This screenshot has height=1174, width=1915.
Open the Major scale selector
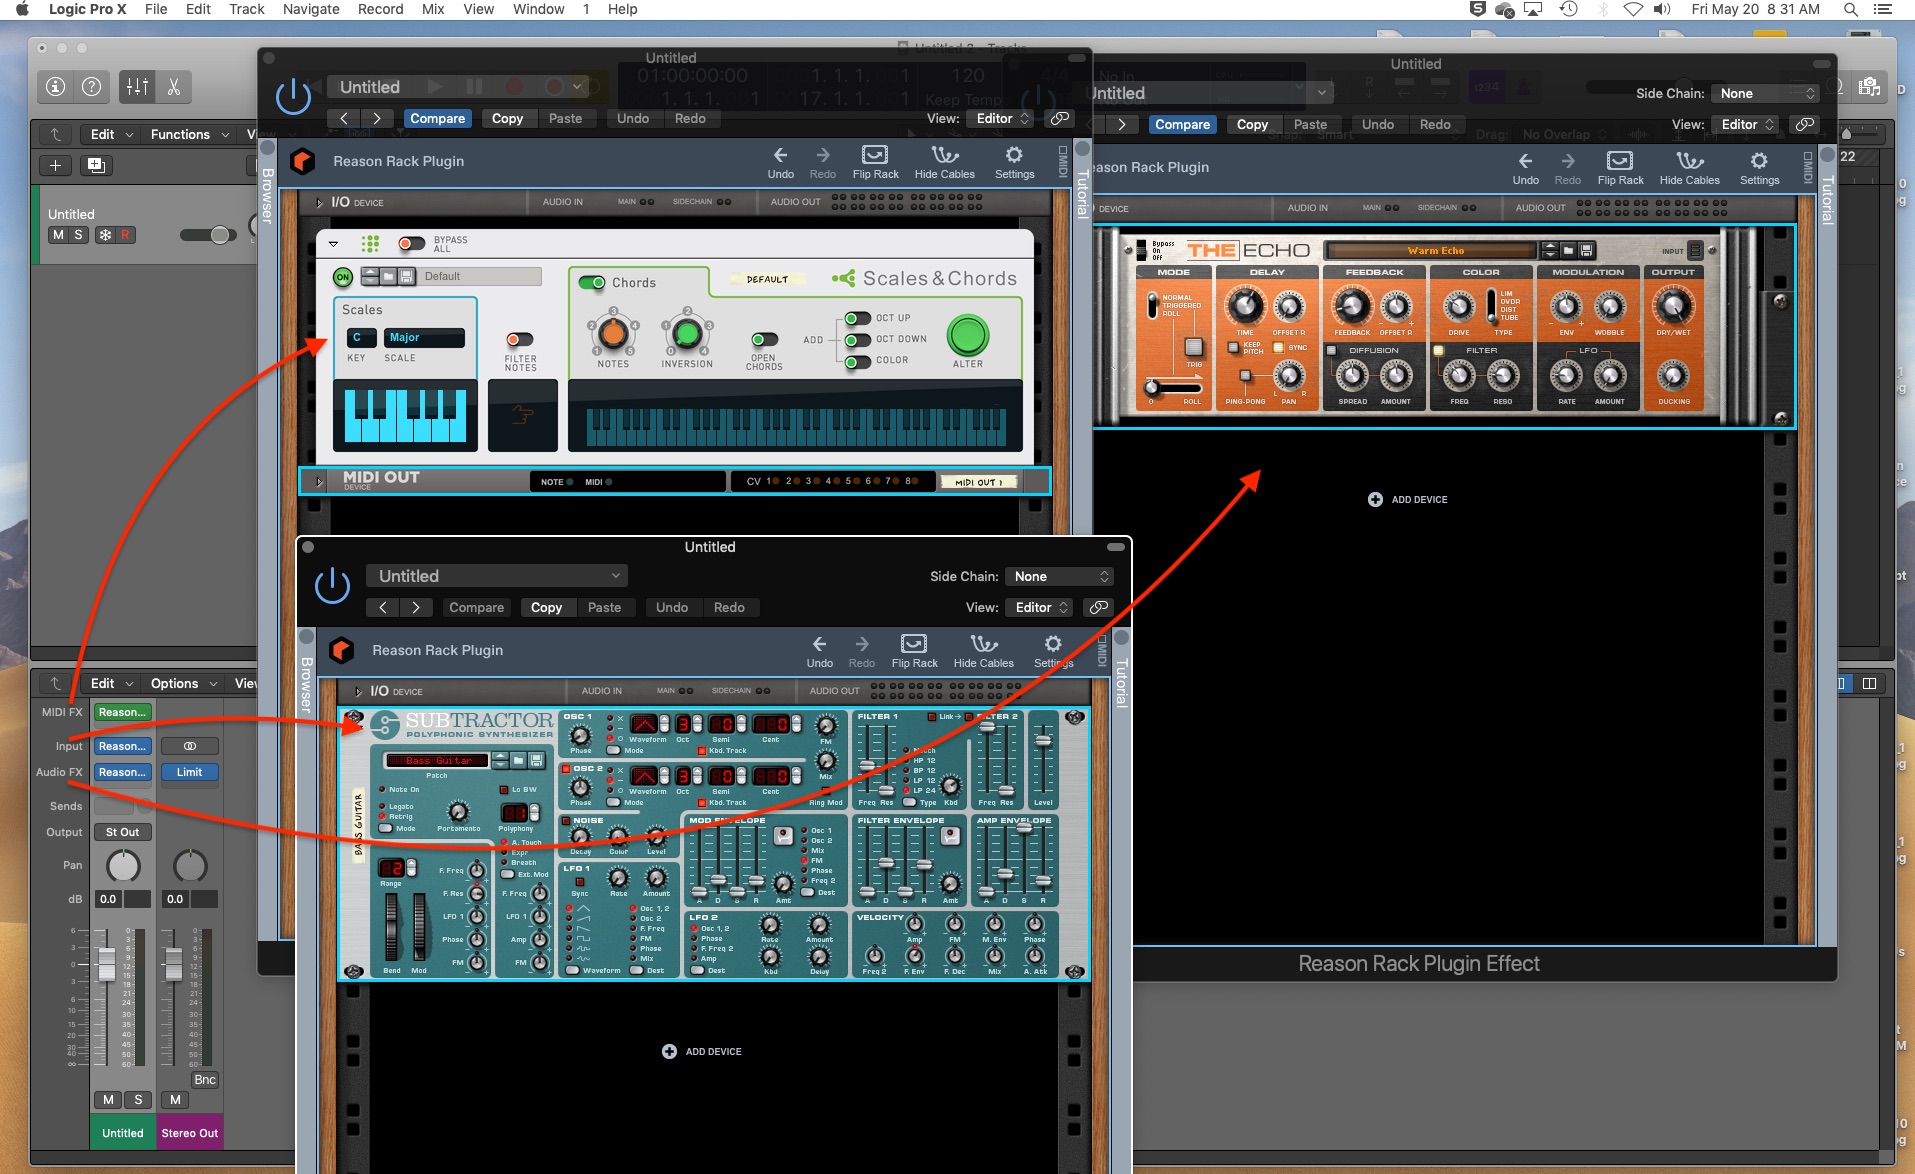tap(424, 338)
